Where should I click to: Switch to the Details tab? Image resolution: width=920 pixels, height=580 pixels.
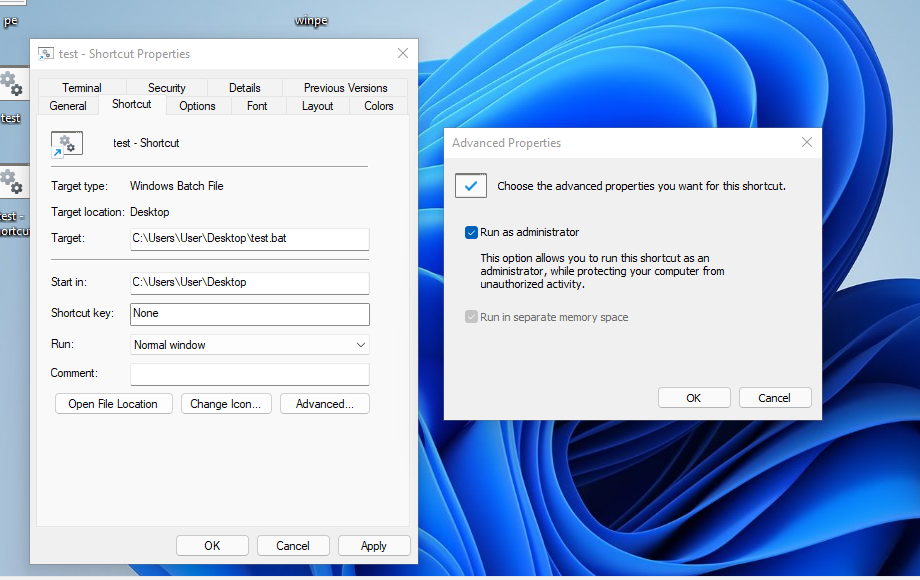(x=245, y=88)
